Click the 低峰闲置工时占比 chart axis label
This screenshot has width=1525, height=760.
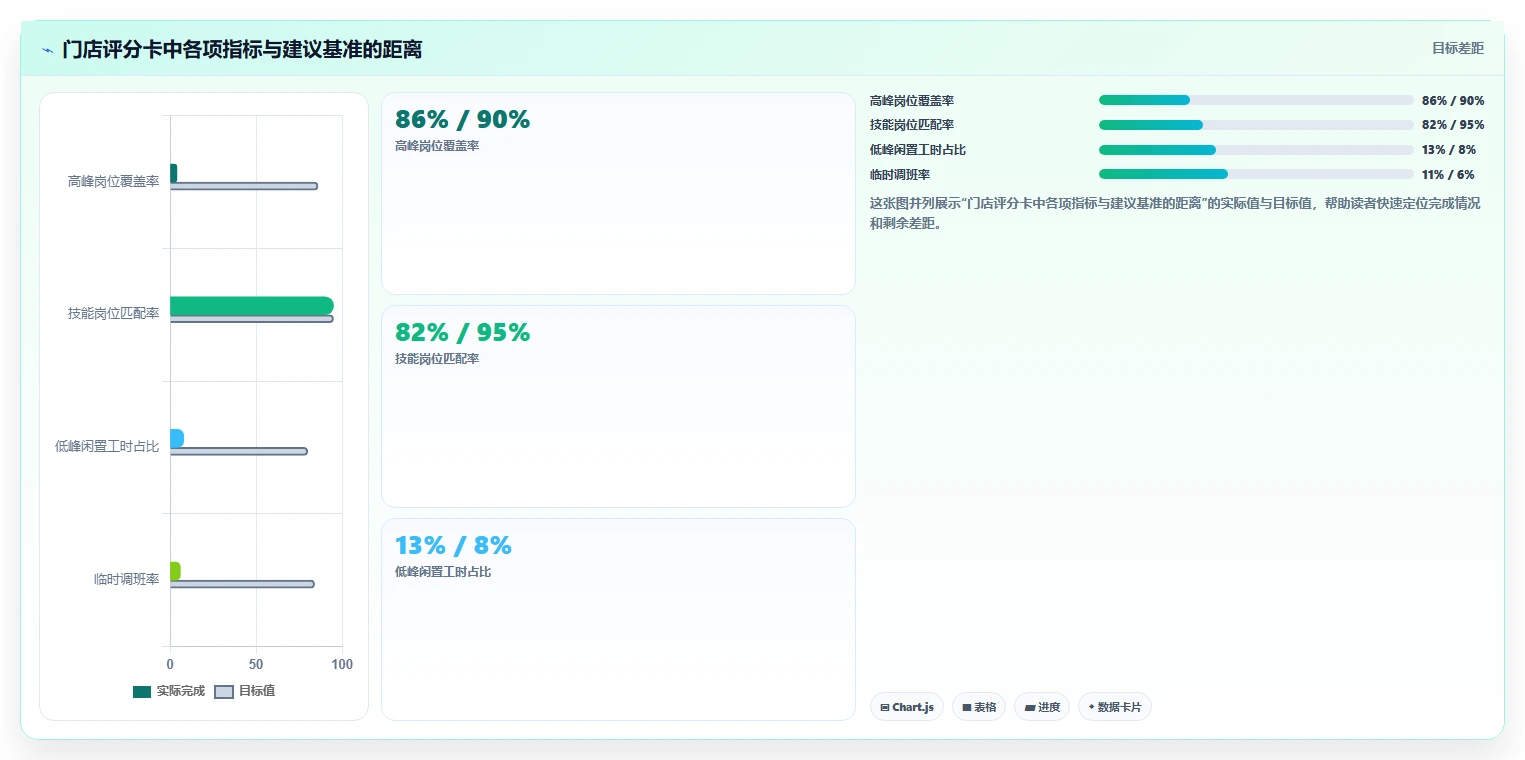point(107,446)
